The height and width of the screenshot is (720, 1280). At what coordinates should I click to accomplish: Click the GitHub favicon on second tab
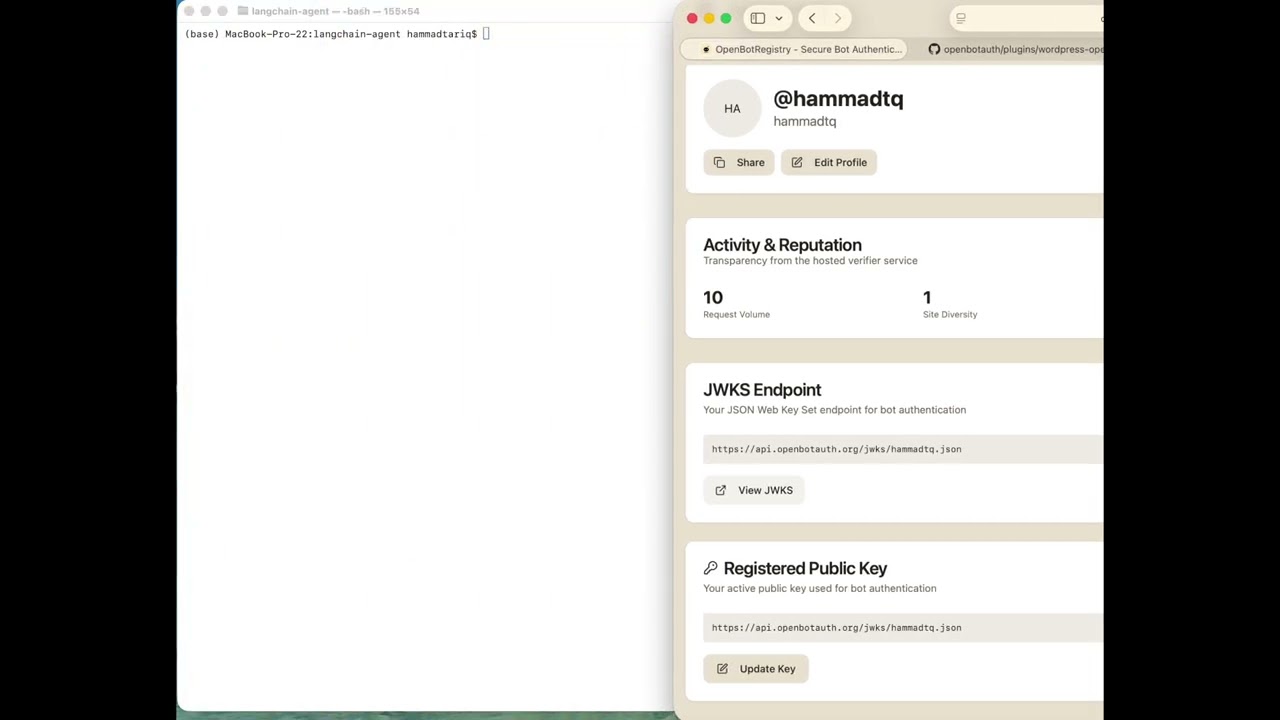pos(934,49)
